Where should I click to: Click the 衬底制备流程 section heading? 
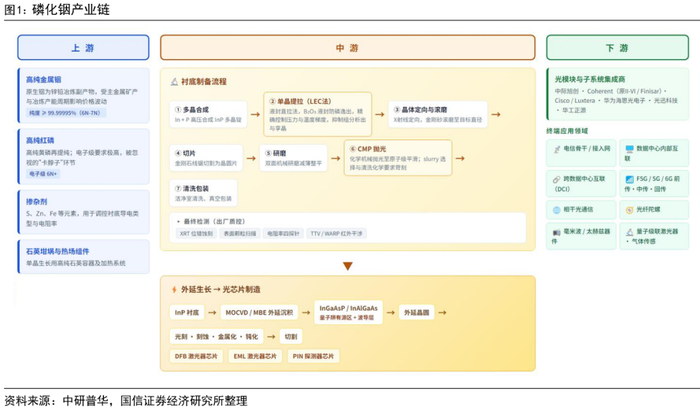[x=204, y=82]
